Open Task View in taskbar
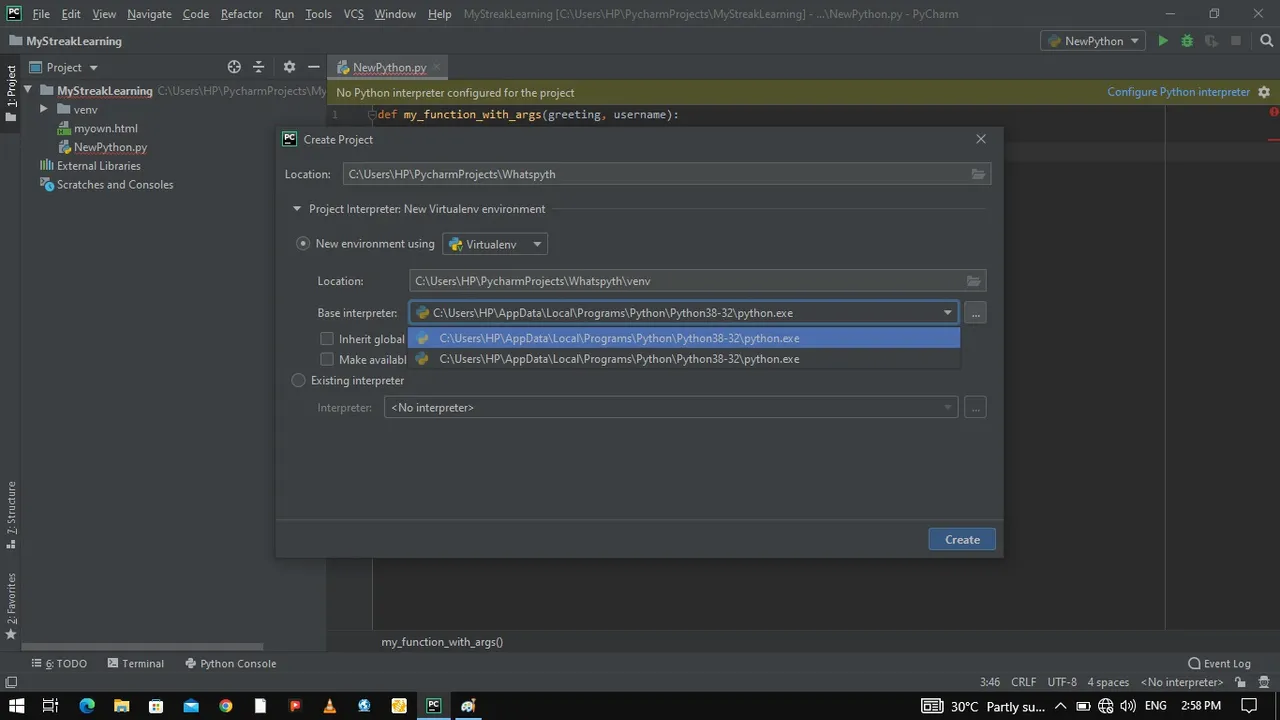This screenshot has height=720, width=1280. 50,706
